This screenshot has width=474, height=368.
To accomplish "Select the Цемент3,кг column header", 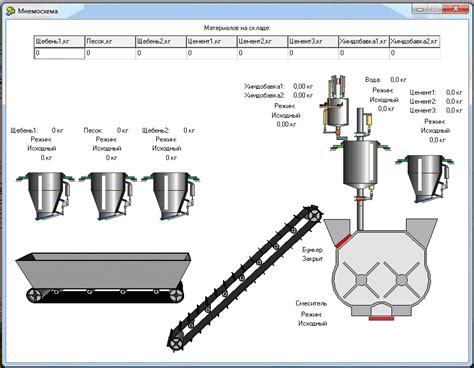I will [313, 42].
